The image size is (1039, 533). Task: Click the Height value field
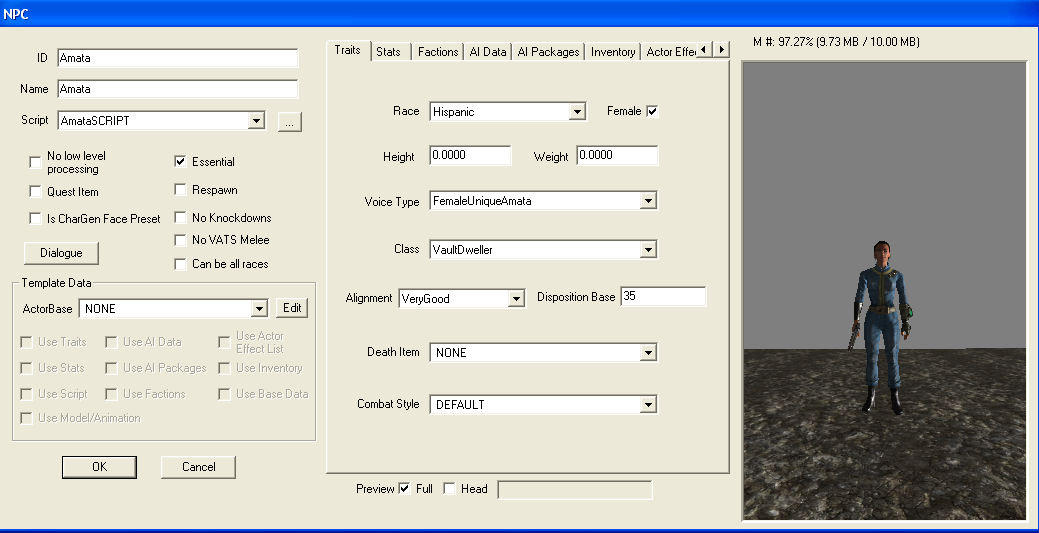pyautogui.click(x=470, y=155)
